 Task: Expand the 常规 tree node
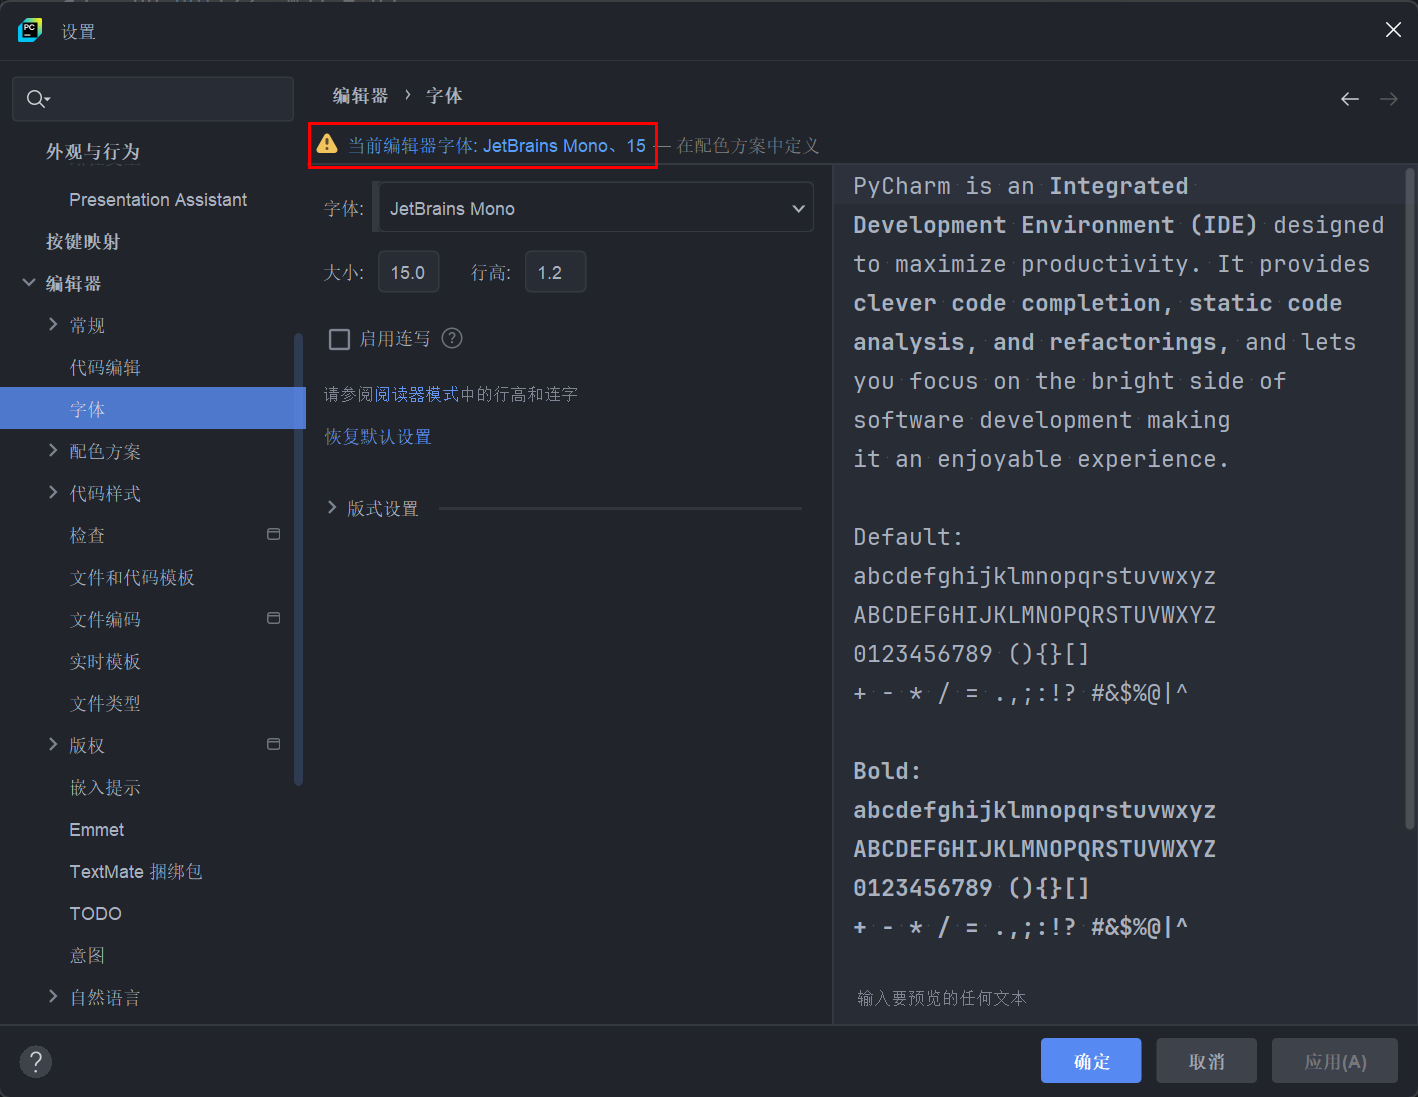[53, 324]
